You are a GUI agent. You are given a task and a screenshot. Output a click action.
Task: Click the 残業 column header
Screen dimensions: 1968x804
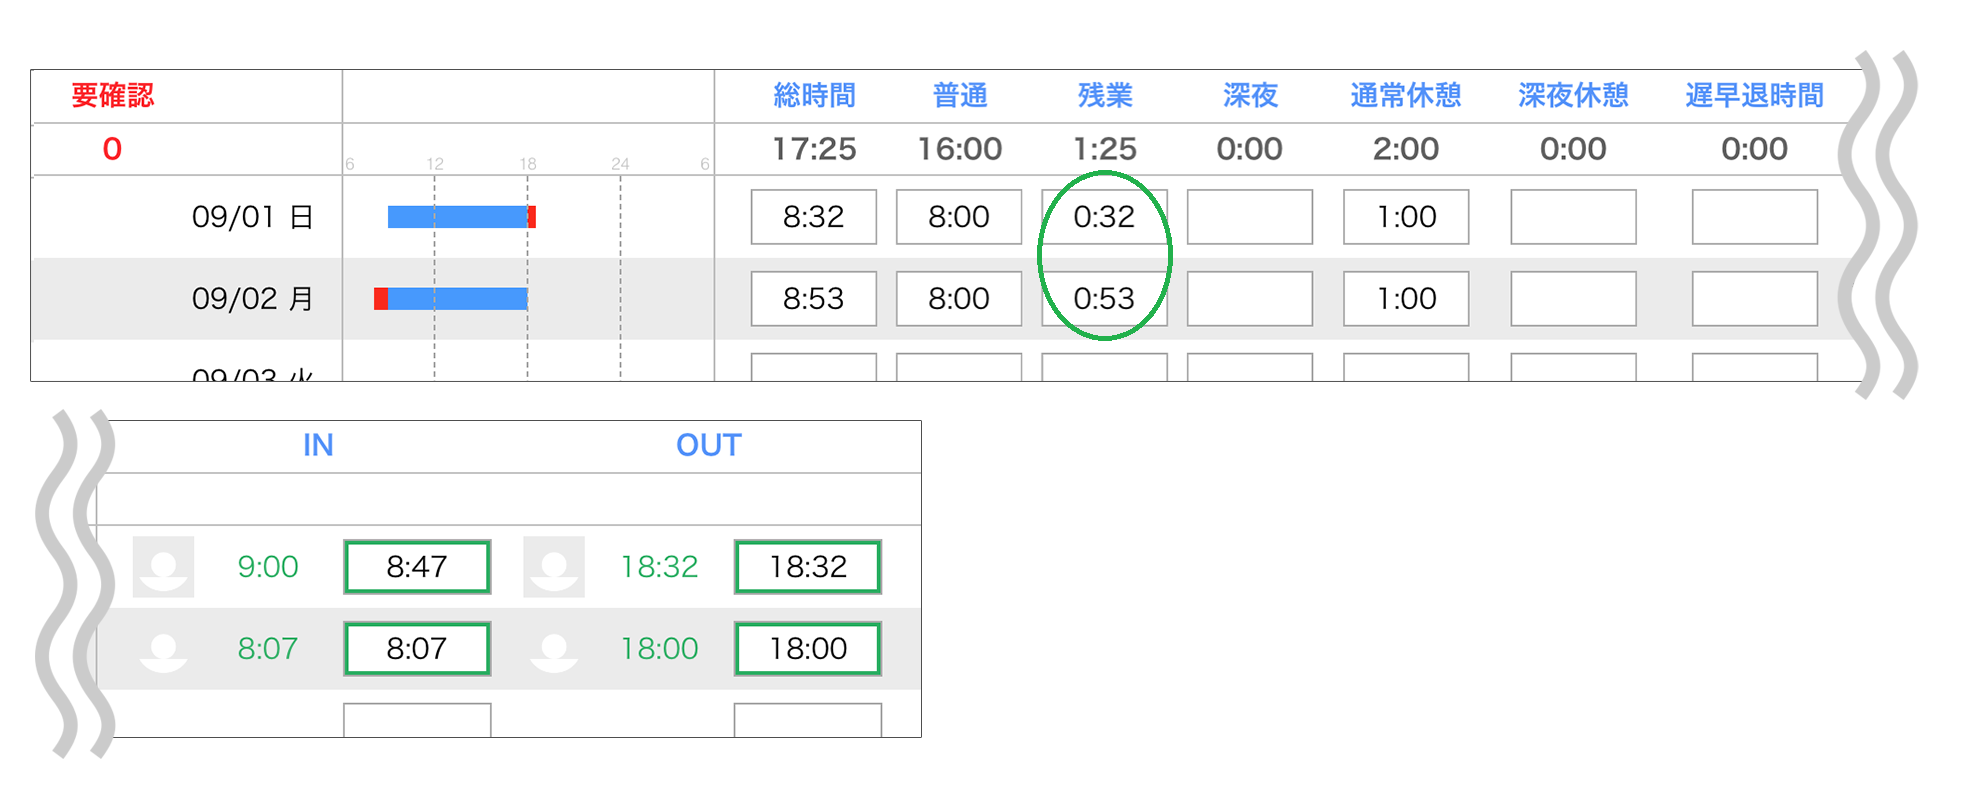tap(1105, 96)
